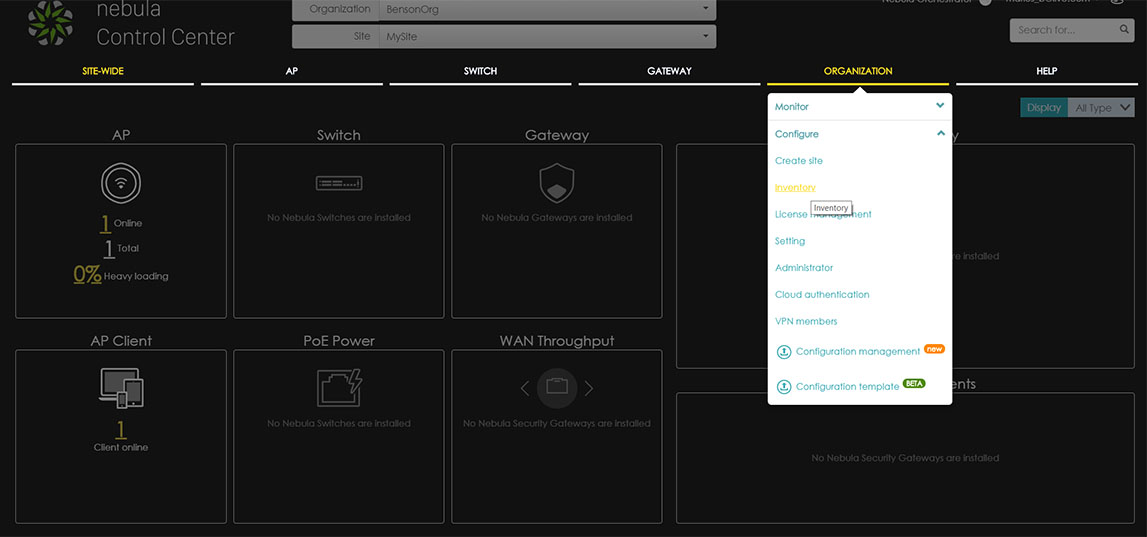The image size is (1147, 537).
Task: Click the 0% heavy loading value
Action: [x=87, y=275]
